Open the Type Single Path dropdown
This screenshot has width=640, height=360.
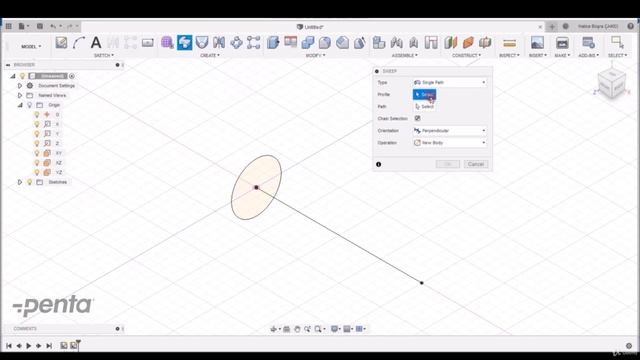tap(450, 82)
